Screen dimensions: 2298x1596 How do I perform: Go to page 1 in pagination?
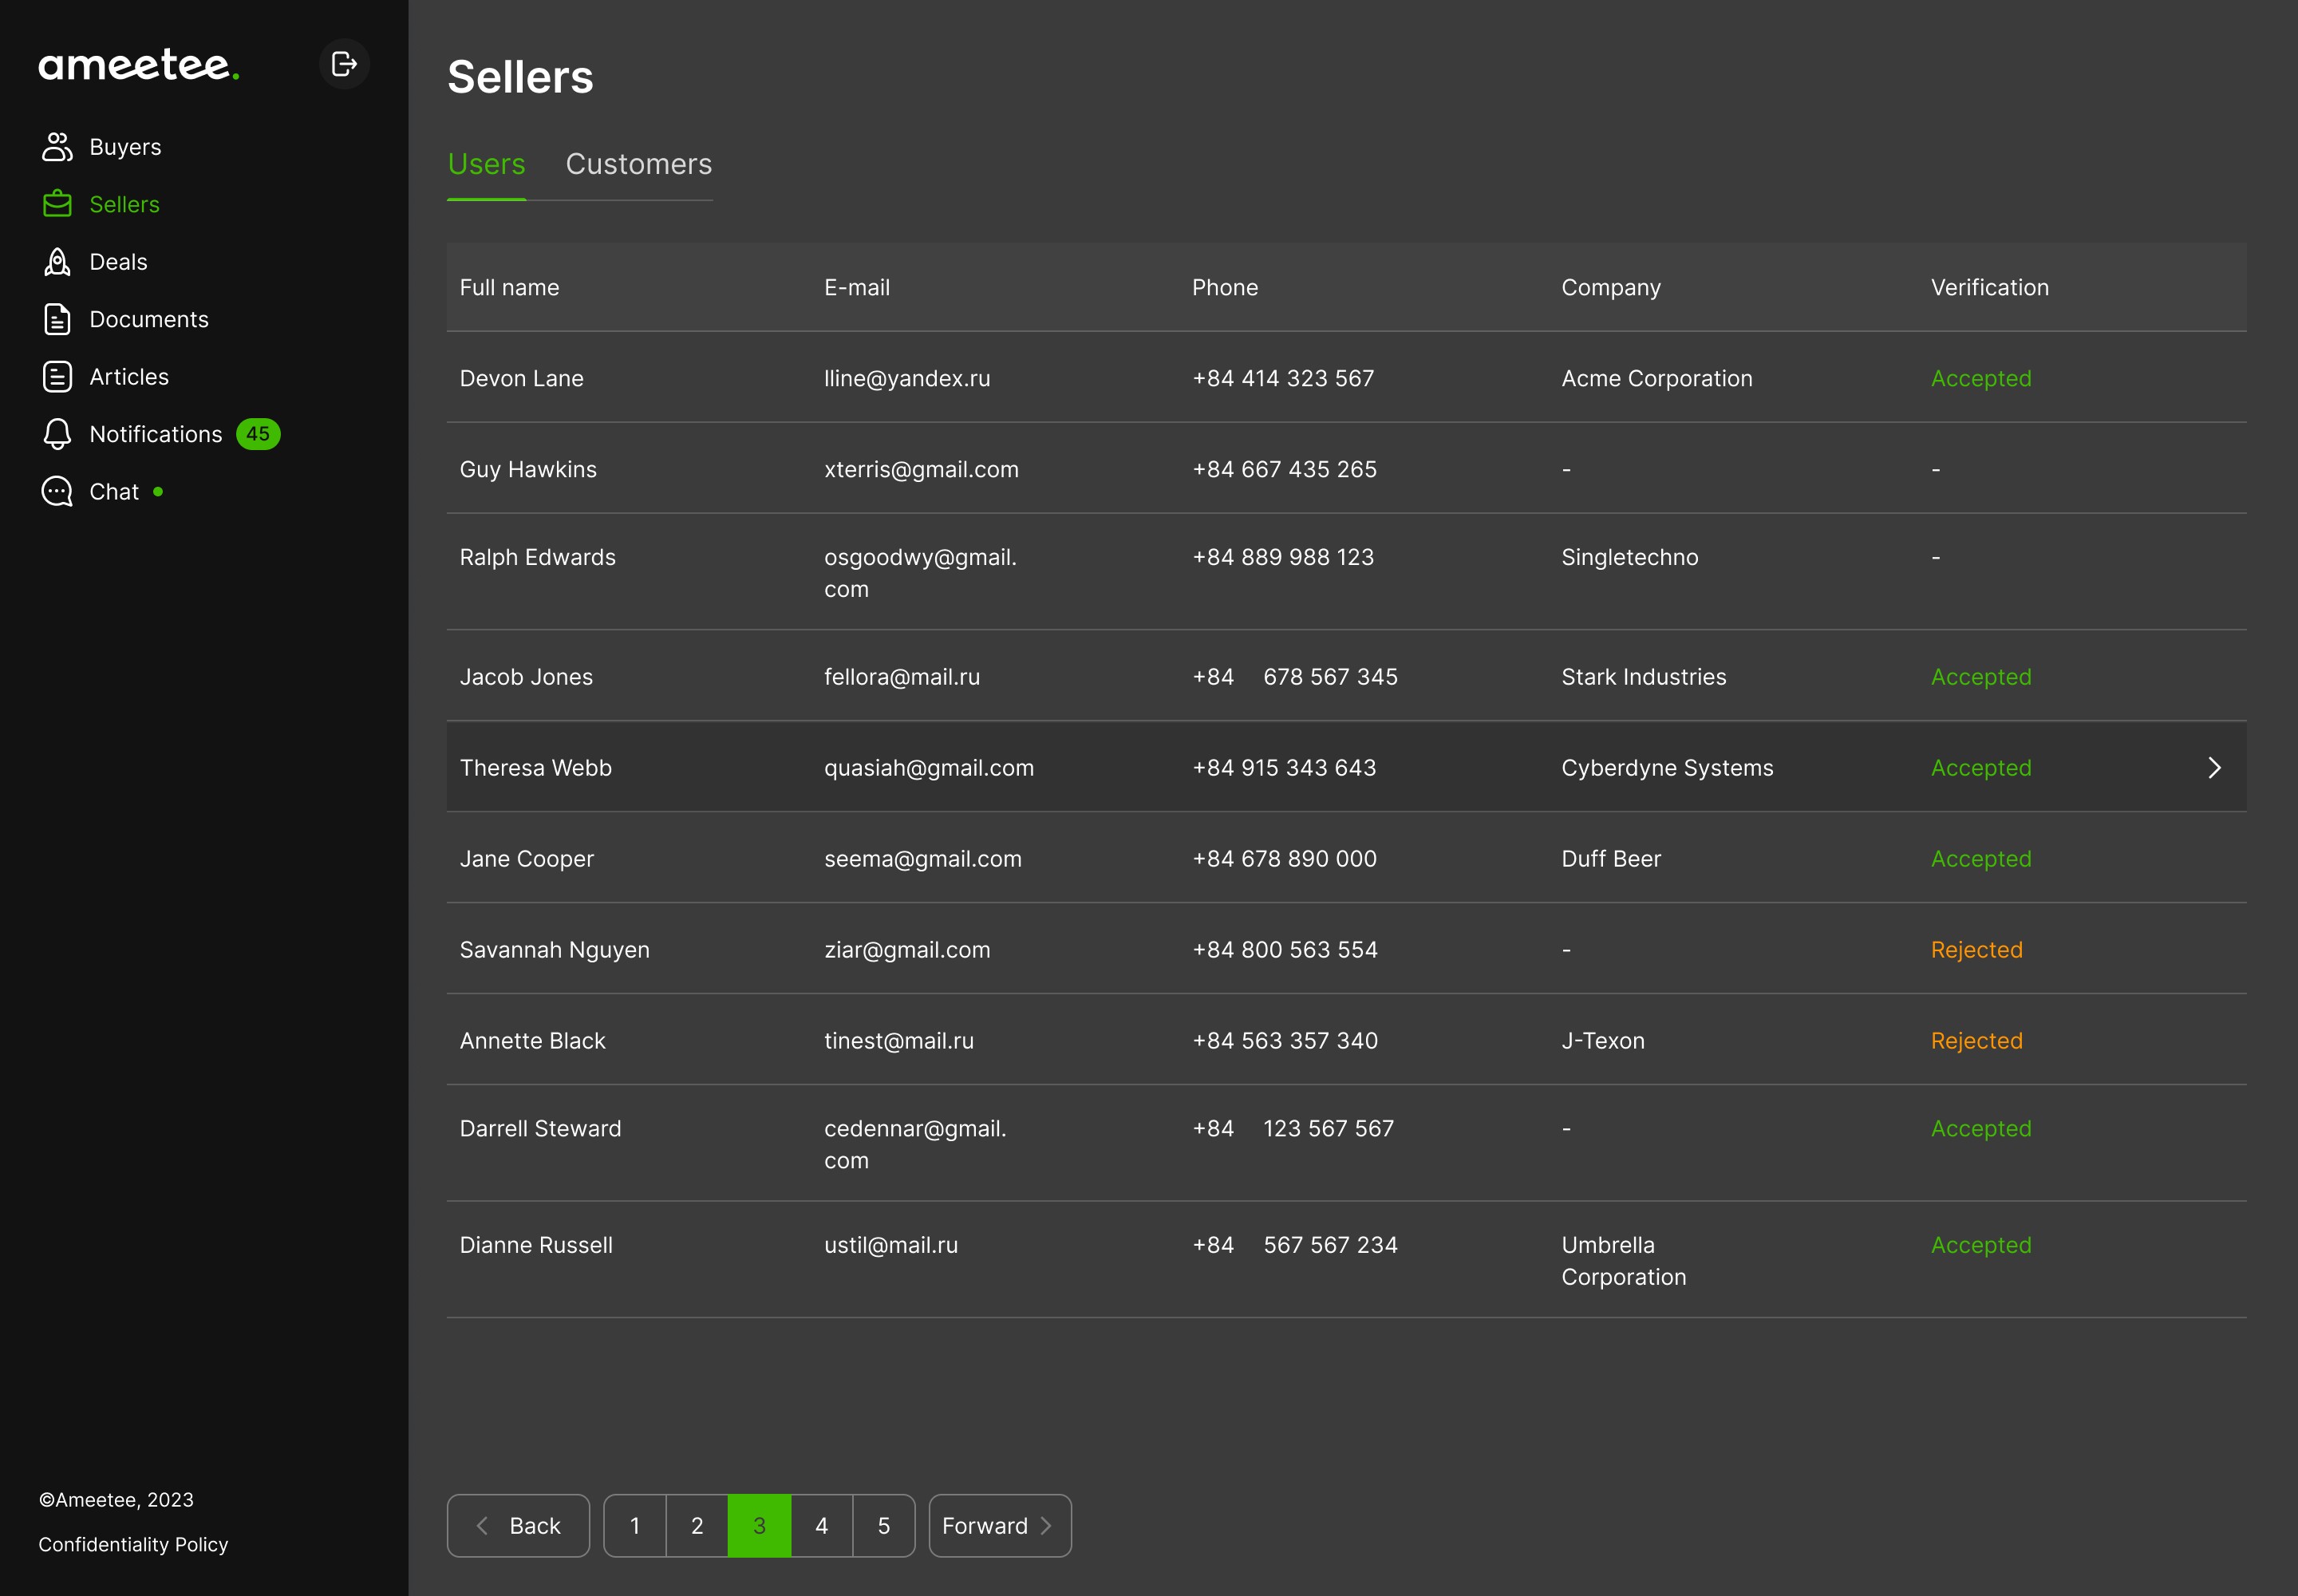click(635, 1526)
